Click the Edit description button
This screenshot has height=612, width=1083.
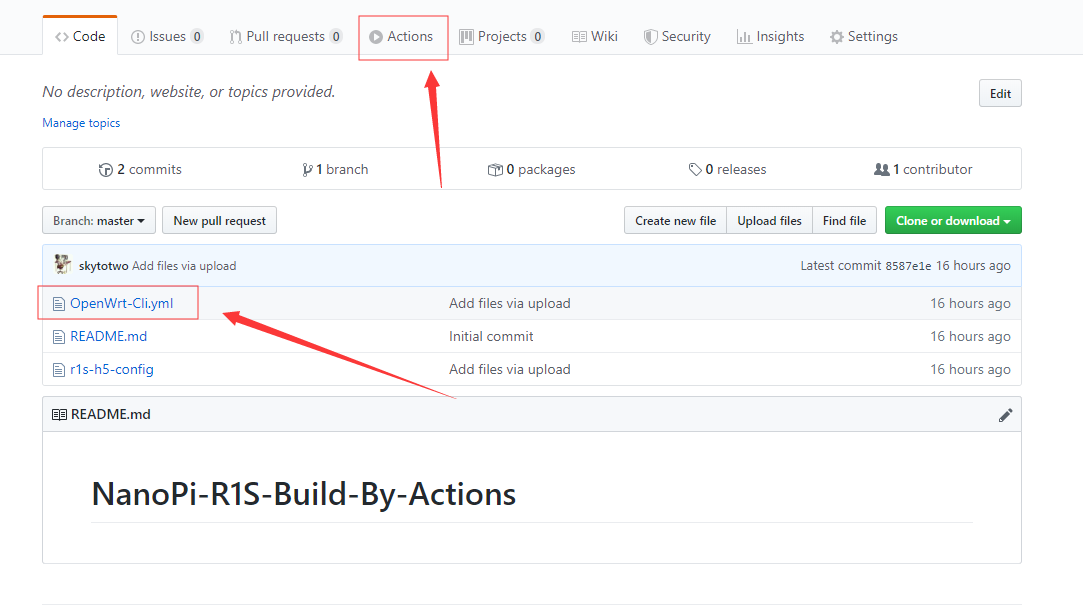pyautogui.click(x=1000, y=93)
